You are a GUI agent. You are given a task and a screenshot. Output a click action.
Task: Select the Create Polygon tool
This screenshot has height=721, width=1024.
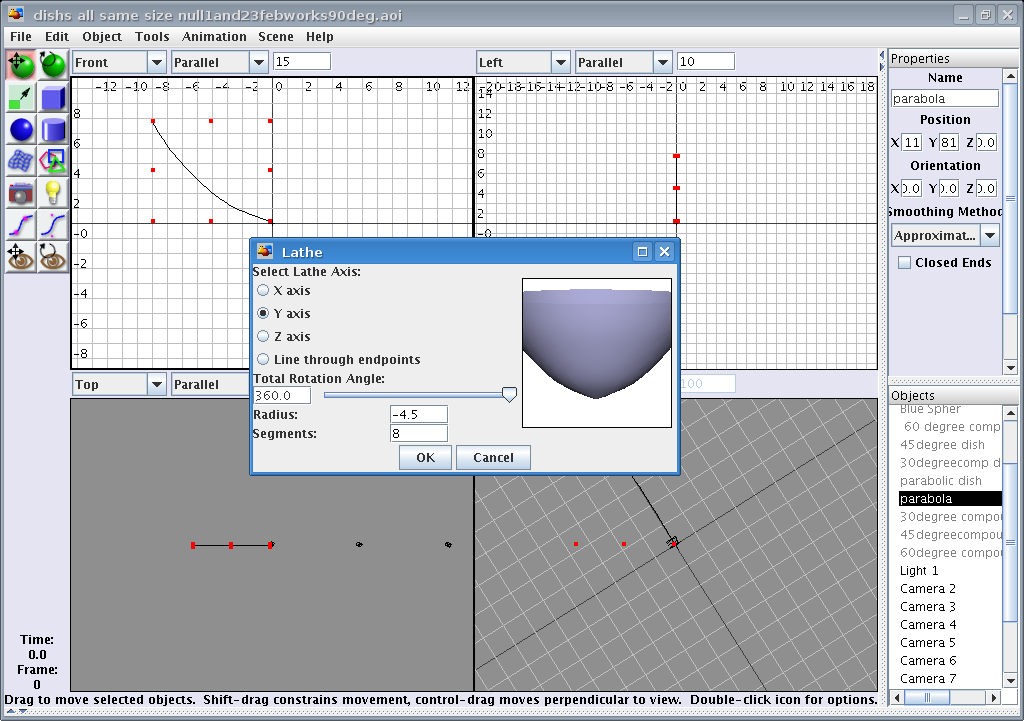[x=53, y=161]
